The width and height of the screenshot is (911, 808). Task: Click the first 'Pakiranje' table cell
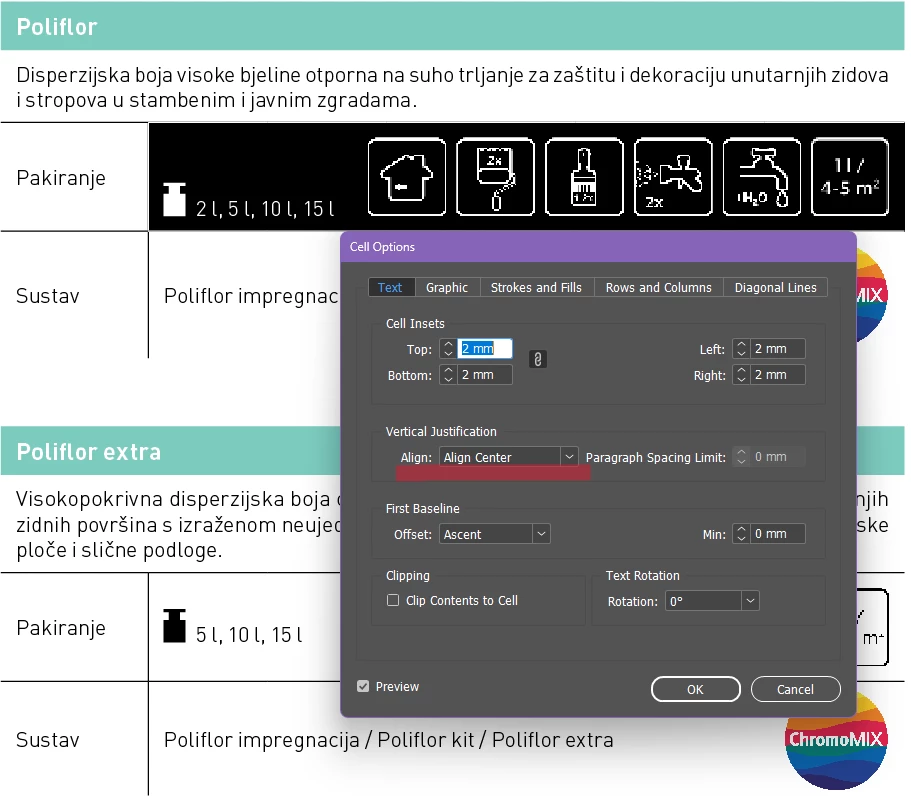[74, 177]
